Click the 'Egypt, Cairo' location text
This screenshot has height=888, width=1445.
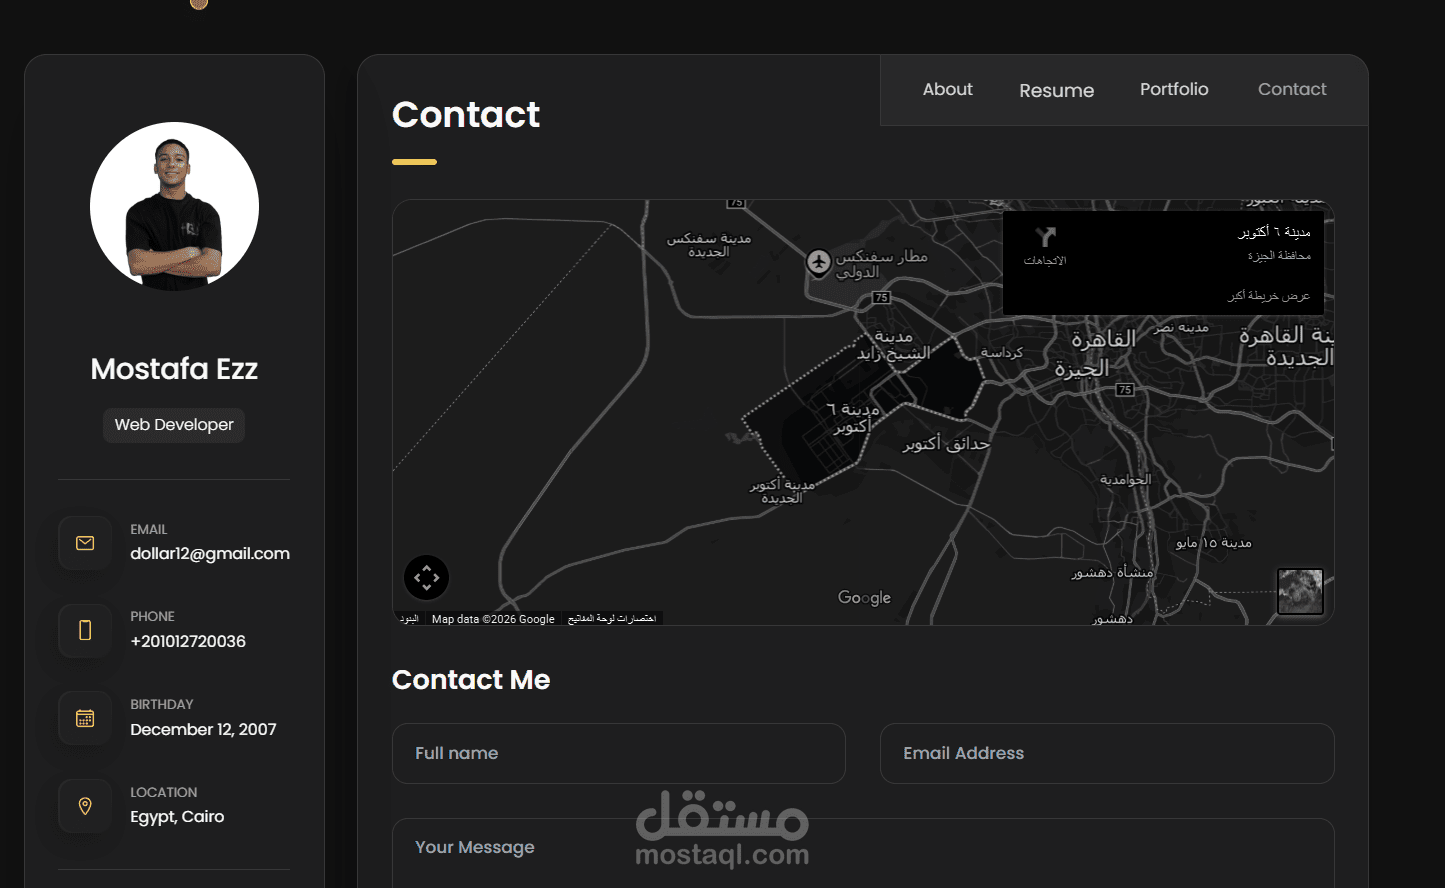177,817
